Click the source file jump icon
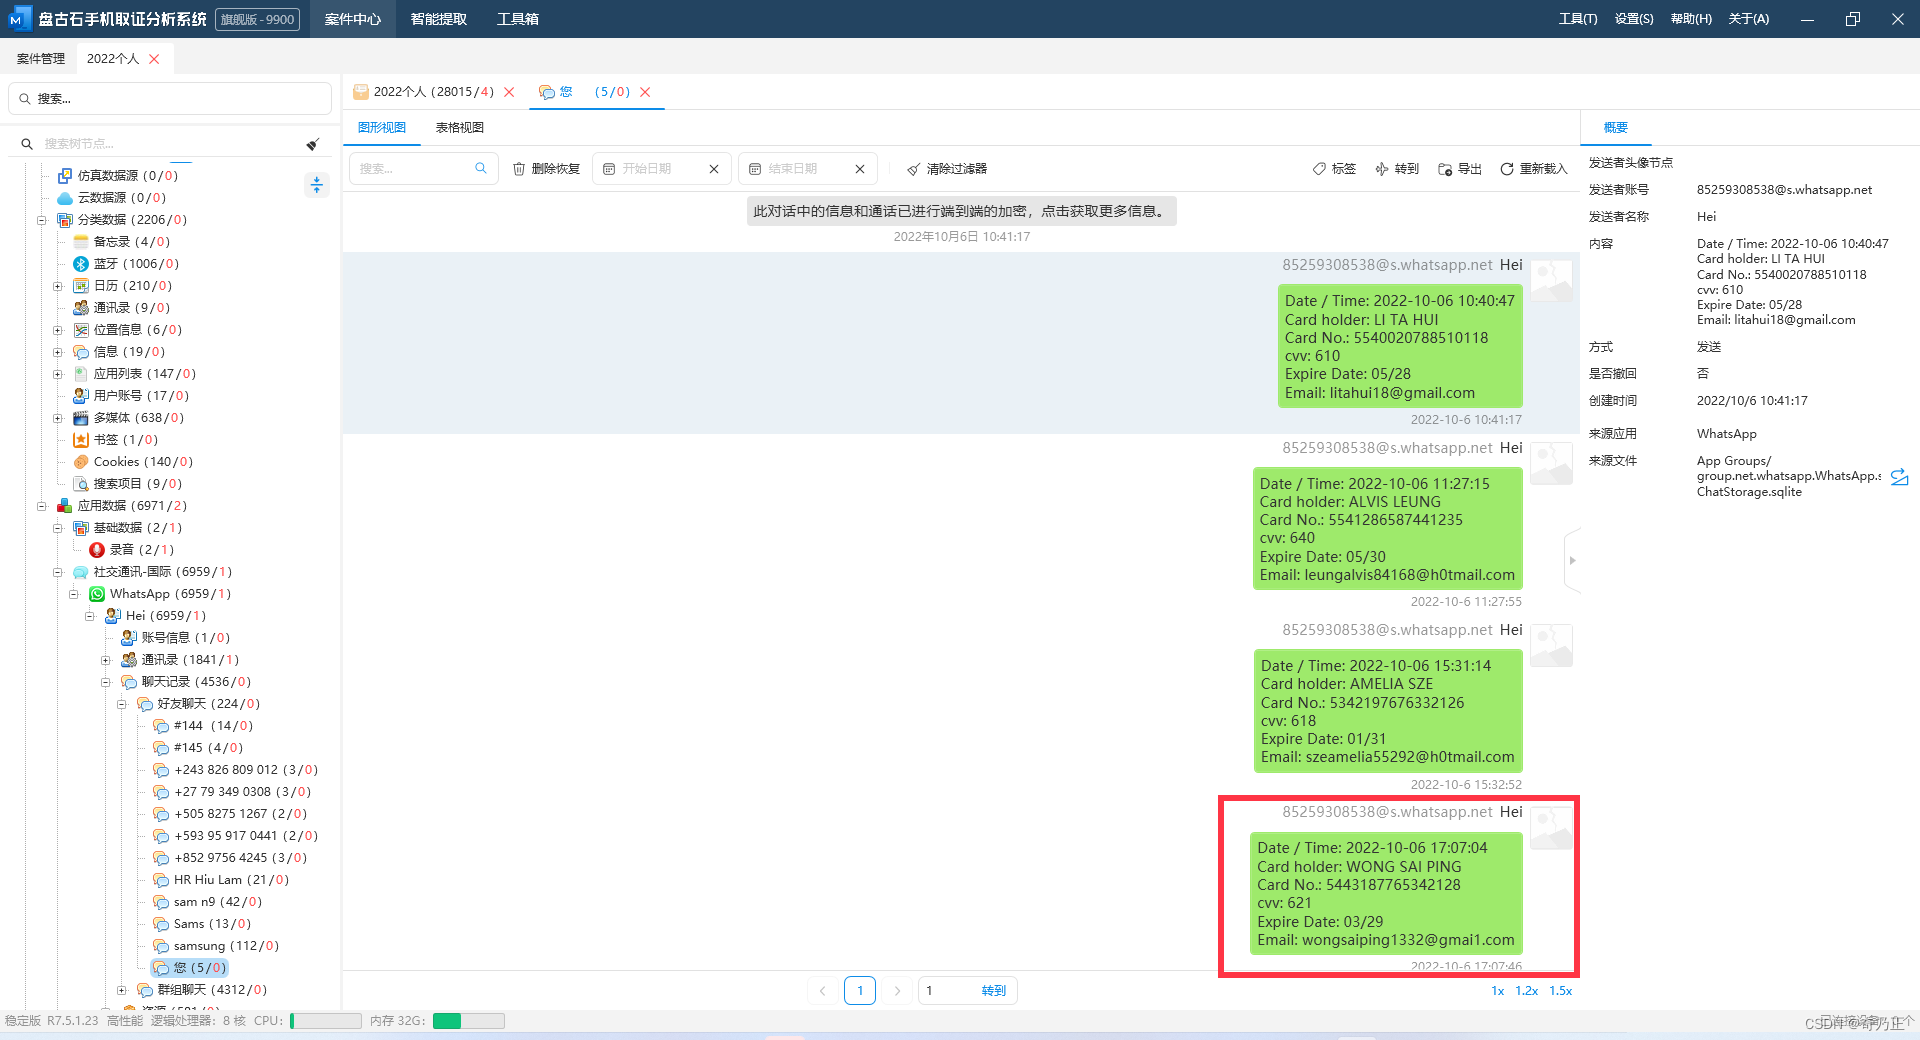Viewport: 1920px width, 1040px height. pos(1900,477)
